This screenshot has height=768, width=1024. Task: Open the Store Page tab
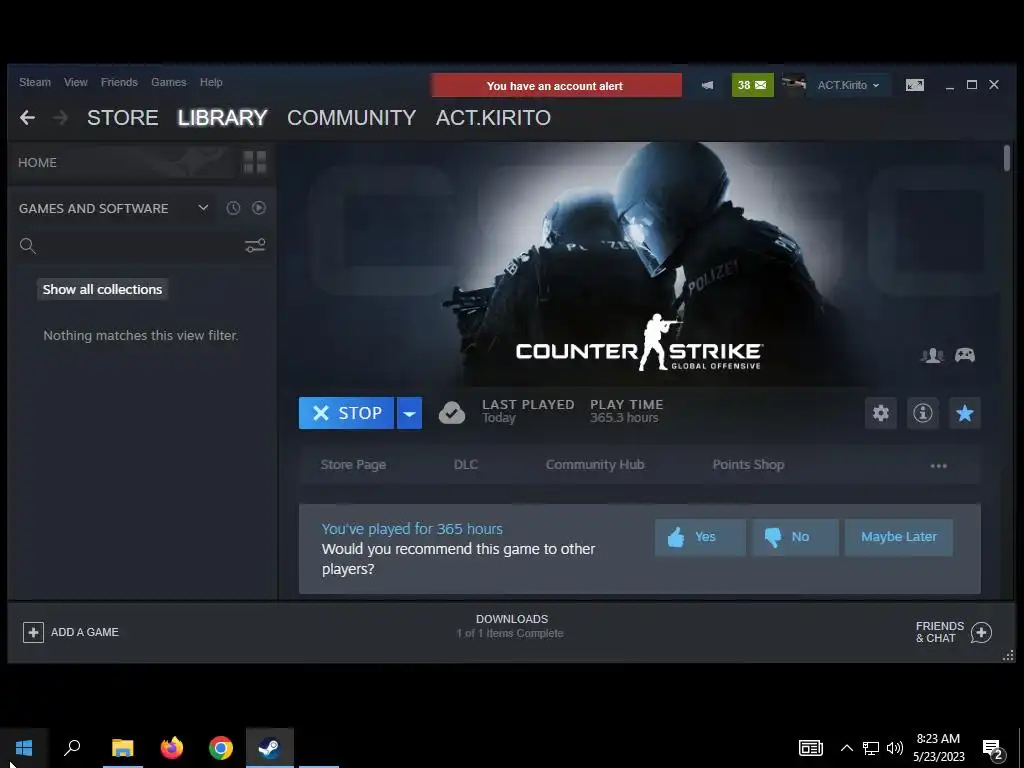[x=353, y=464]
